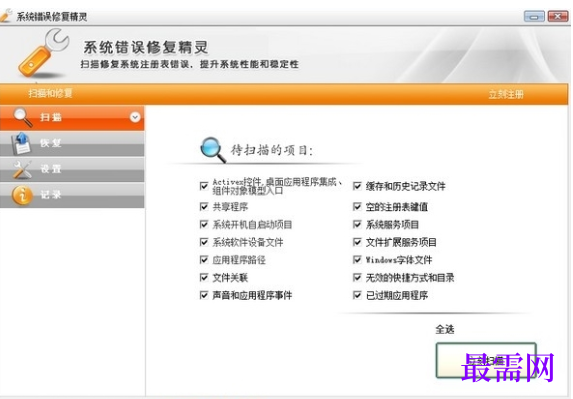
Task: Open the 记录 sidebar section
Action: coord(72,195)
